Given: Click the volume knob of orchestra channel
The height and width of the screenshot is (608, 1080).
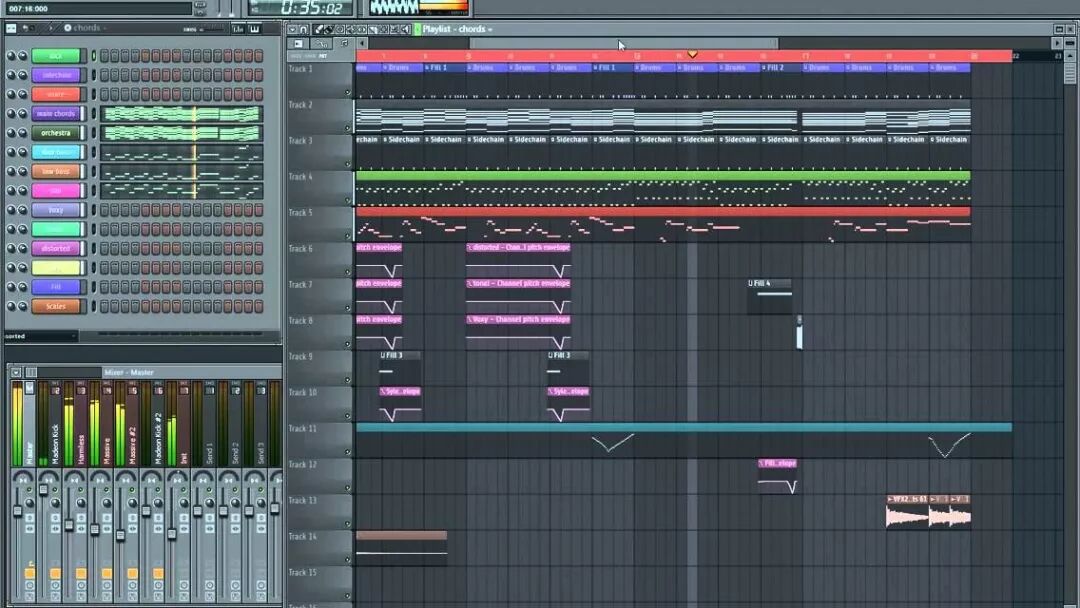Looking at the screenshot, I should tap(23, 133).
